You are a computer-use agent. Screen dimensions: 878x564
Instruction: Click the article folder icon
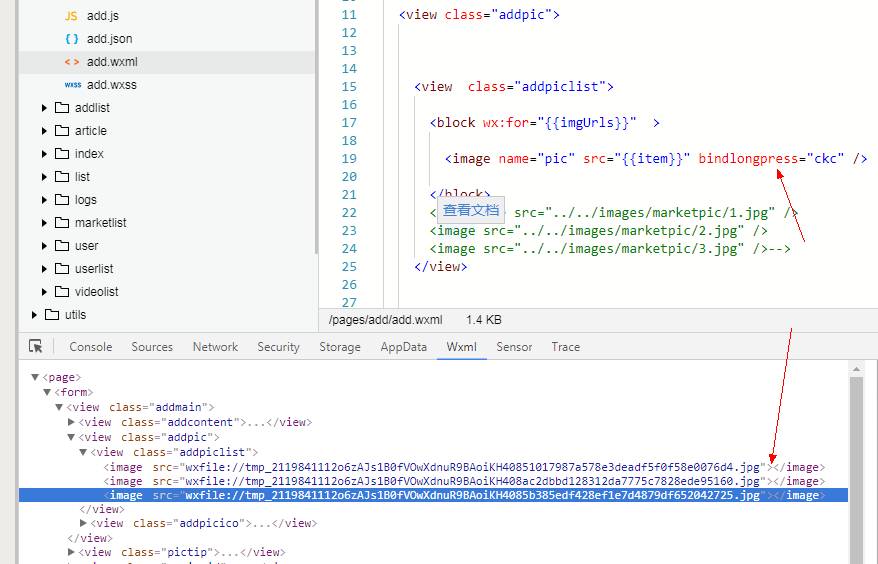62,130
